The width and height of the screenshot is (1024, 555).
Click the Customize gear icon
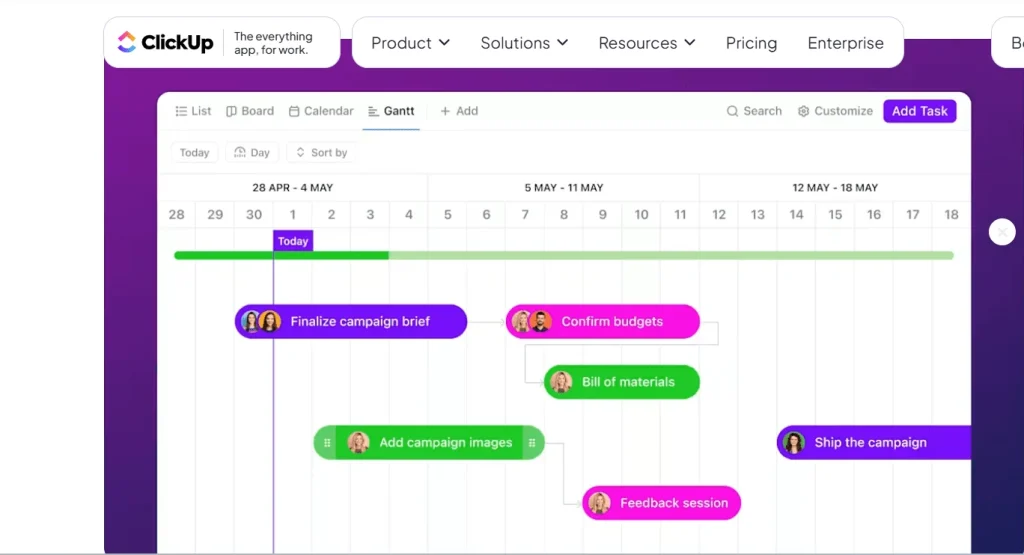(803, 111)
